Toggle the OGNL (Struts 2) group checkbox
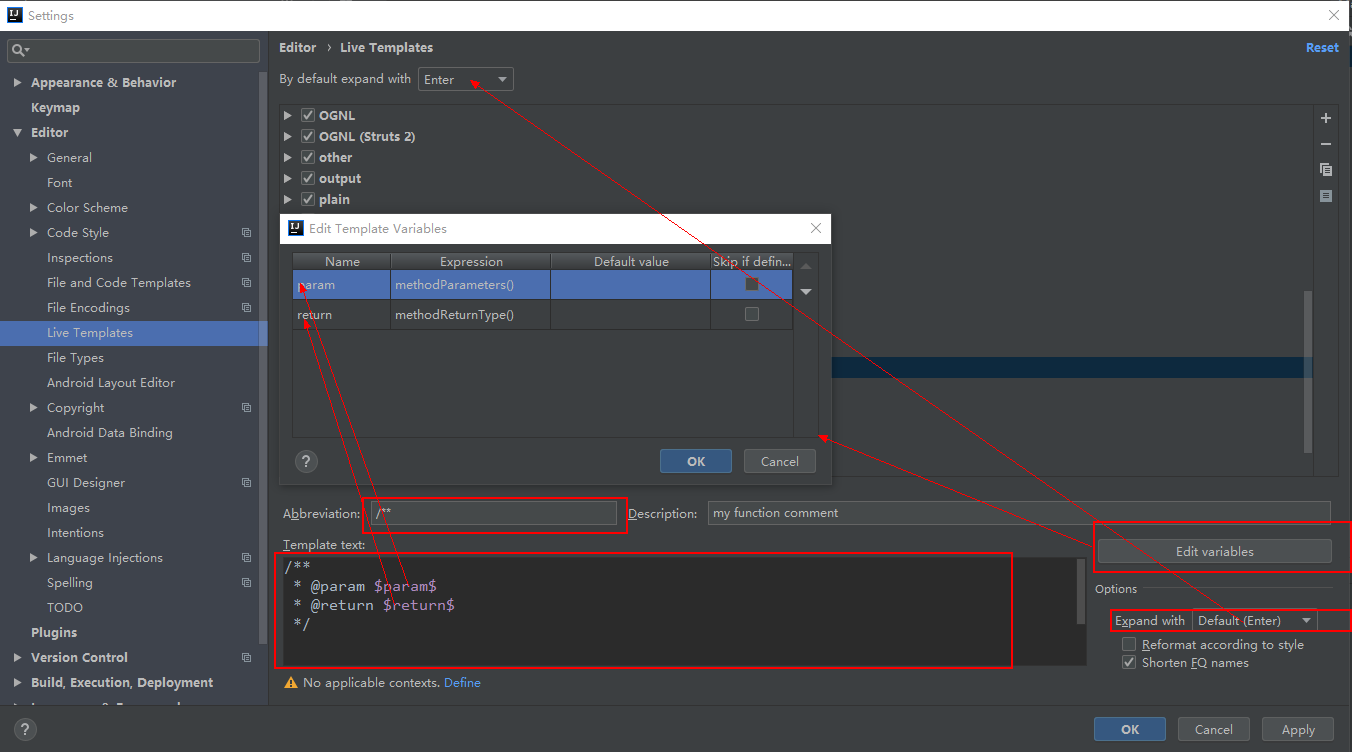The width and height of the screenshot is (1352, 752). 308,136
